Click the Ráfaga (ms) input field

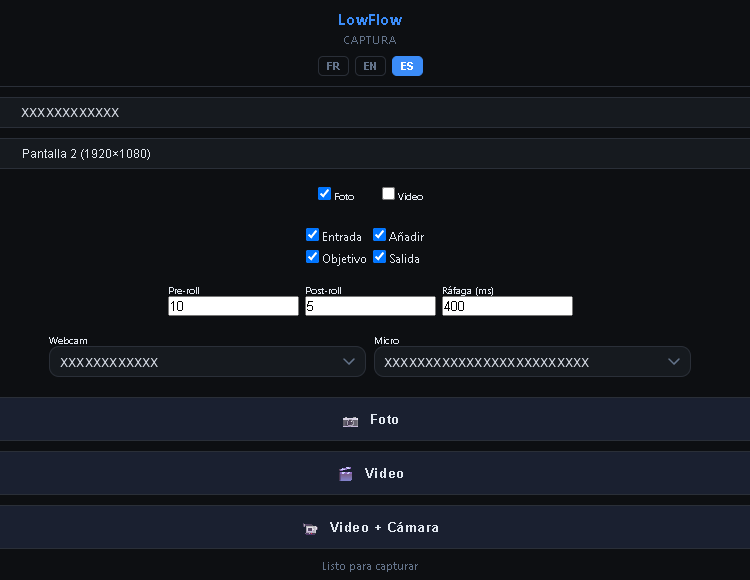pyautogui.click(x=507, y=306)
